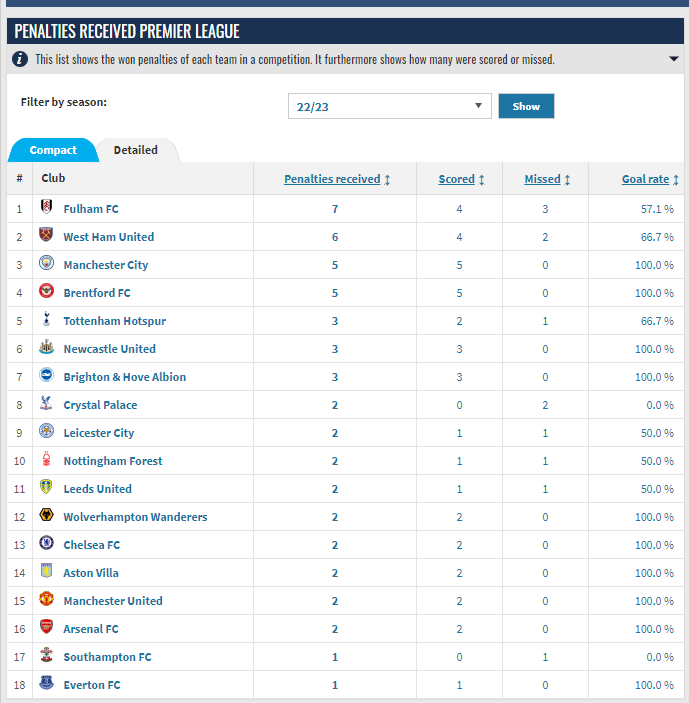Image resolution: width=689 pixels, height=703 pixels.
Task: Click Leicester City's goal rate 50.0 %
Action: click(657, 433)
